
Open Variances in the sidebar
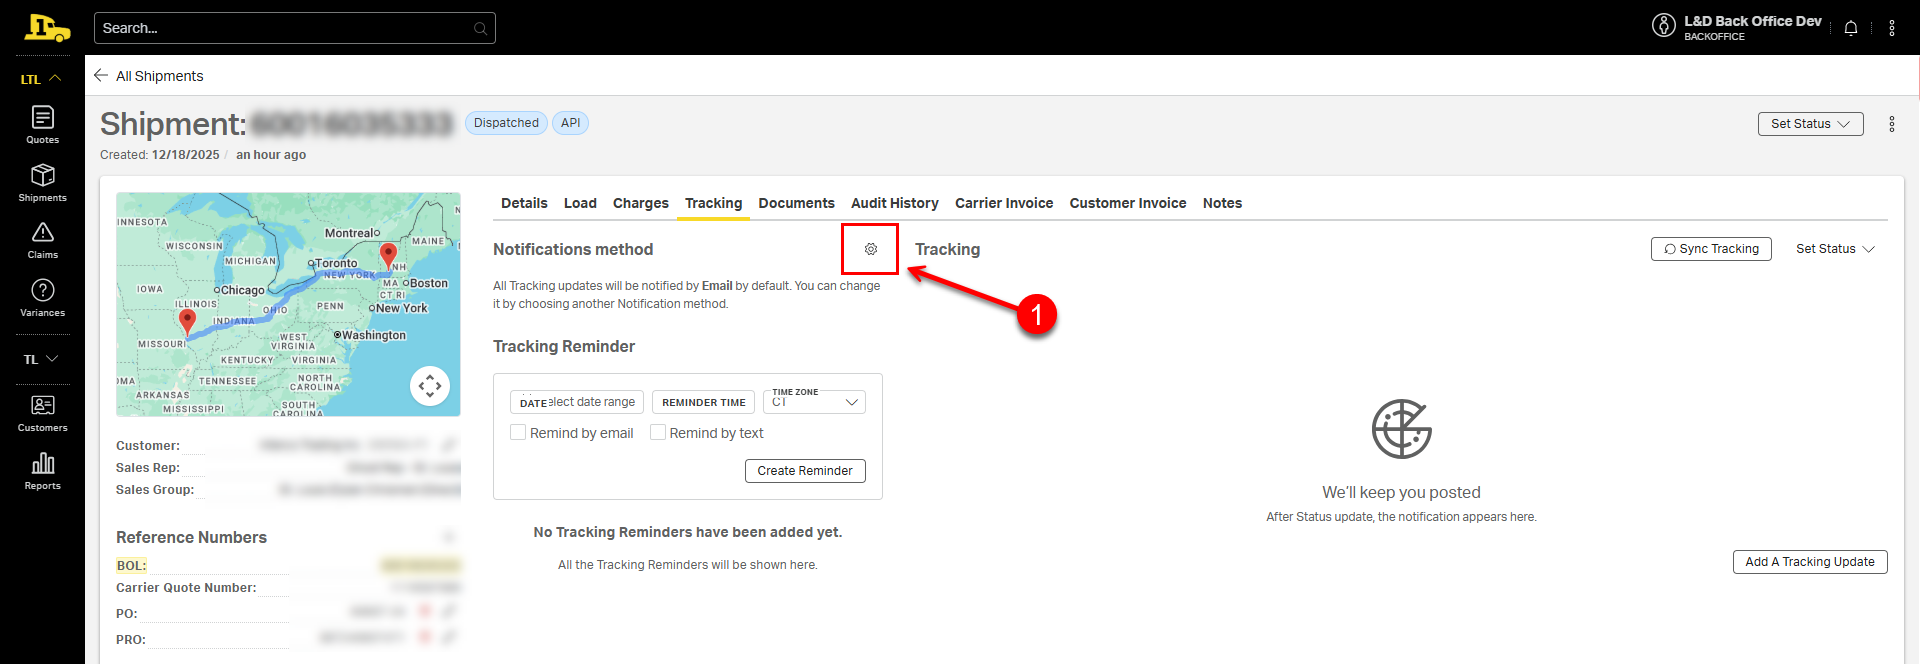tap(42, 298)
